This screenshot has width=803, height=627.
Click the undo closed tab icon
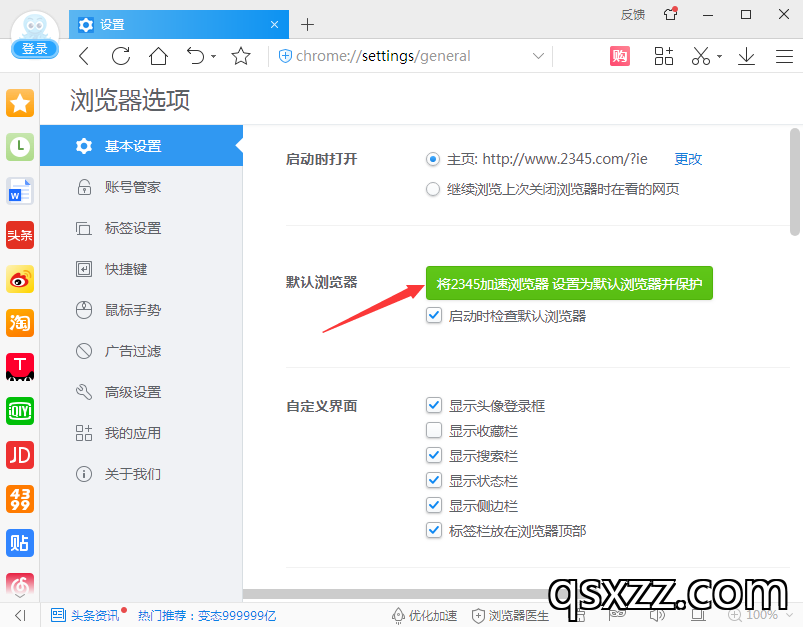click(196, 56)
